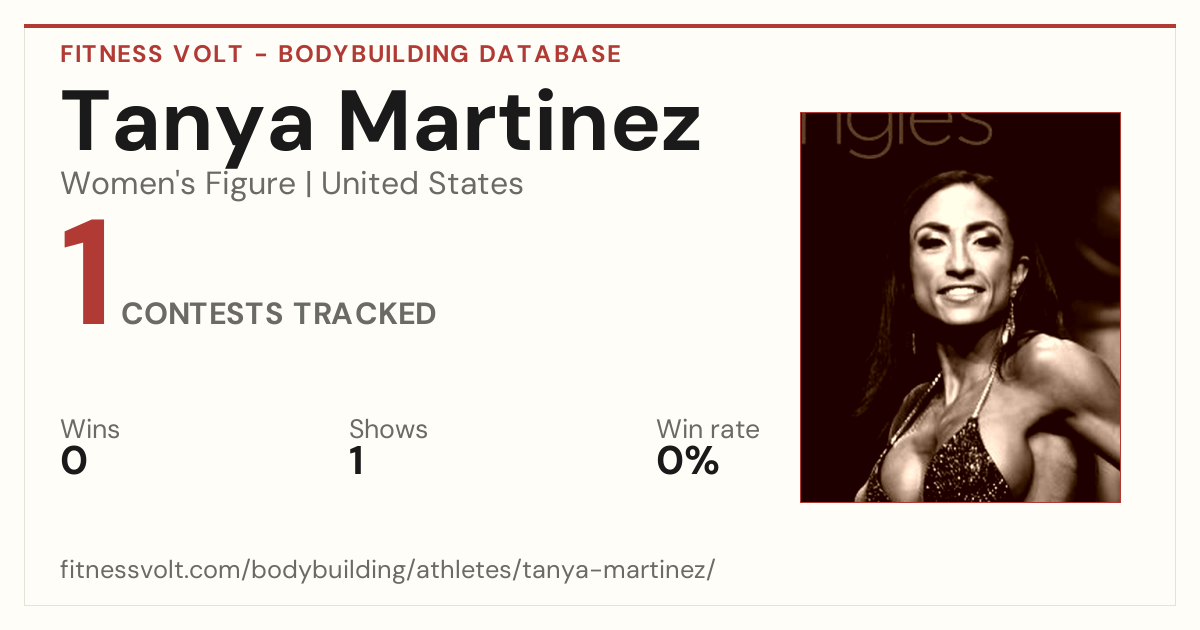This screenshot has width=1200, height=630.
Task: Select the 0% win rate value
Action: tap(688, 461)
